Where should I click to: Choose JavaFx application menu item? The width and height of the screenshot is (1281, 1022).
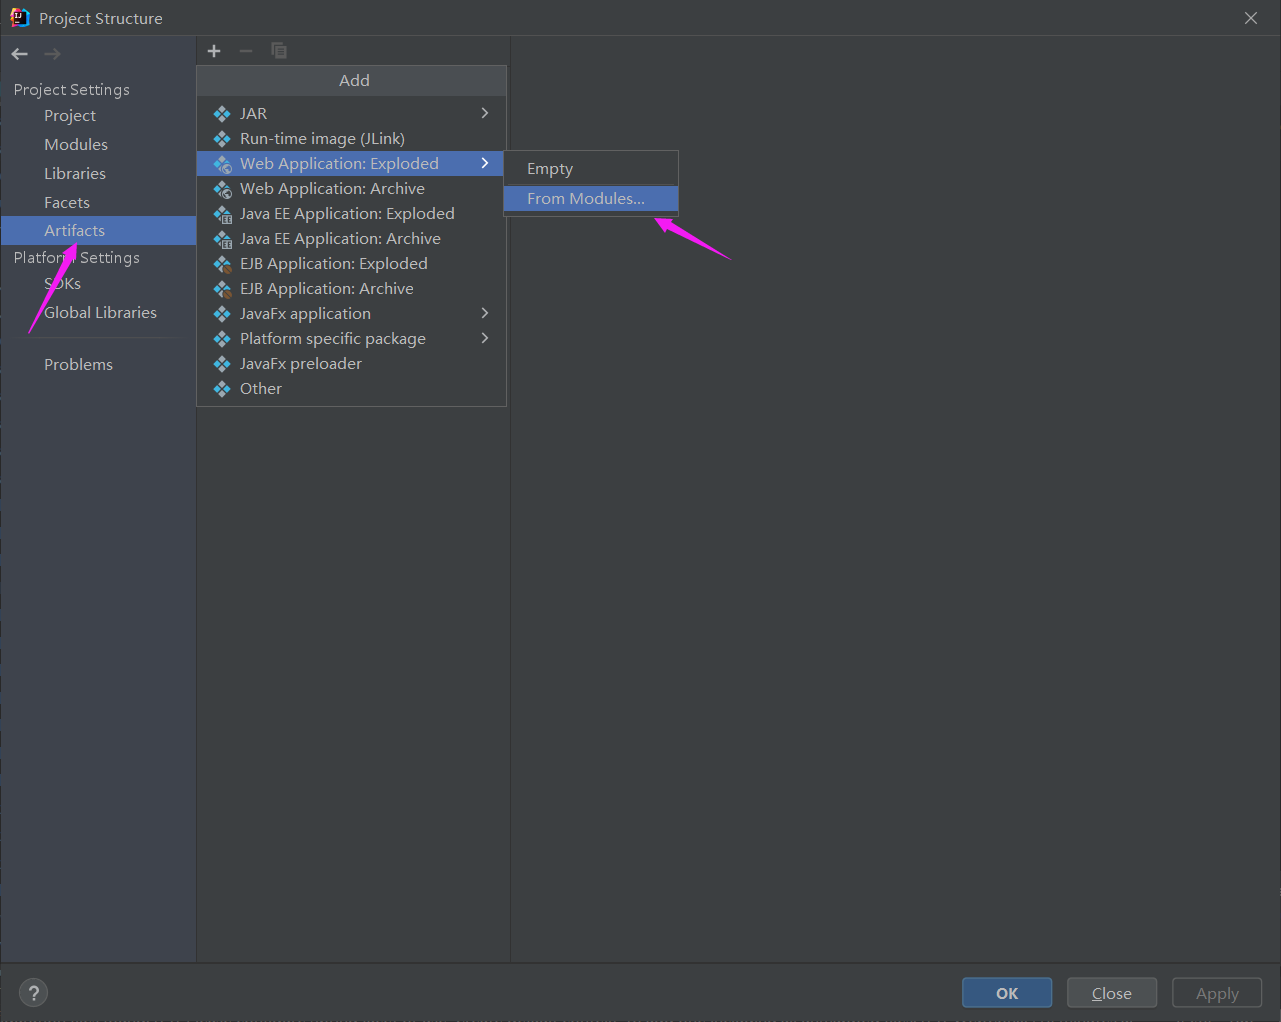[x=352, y=314]
